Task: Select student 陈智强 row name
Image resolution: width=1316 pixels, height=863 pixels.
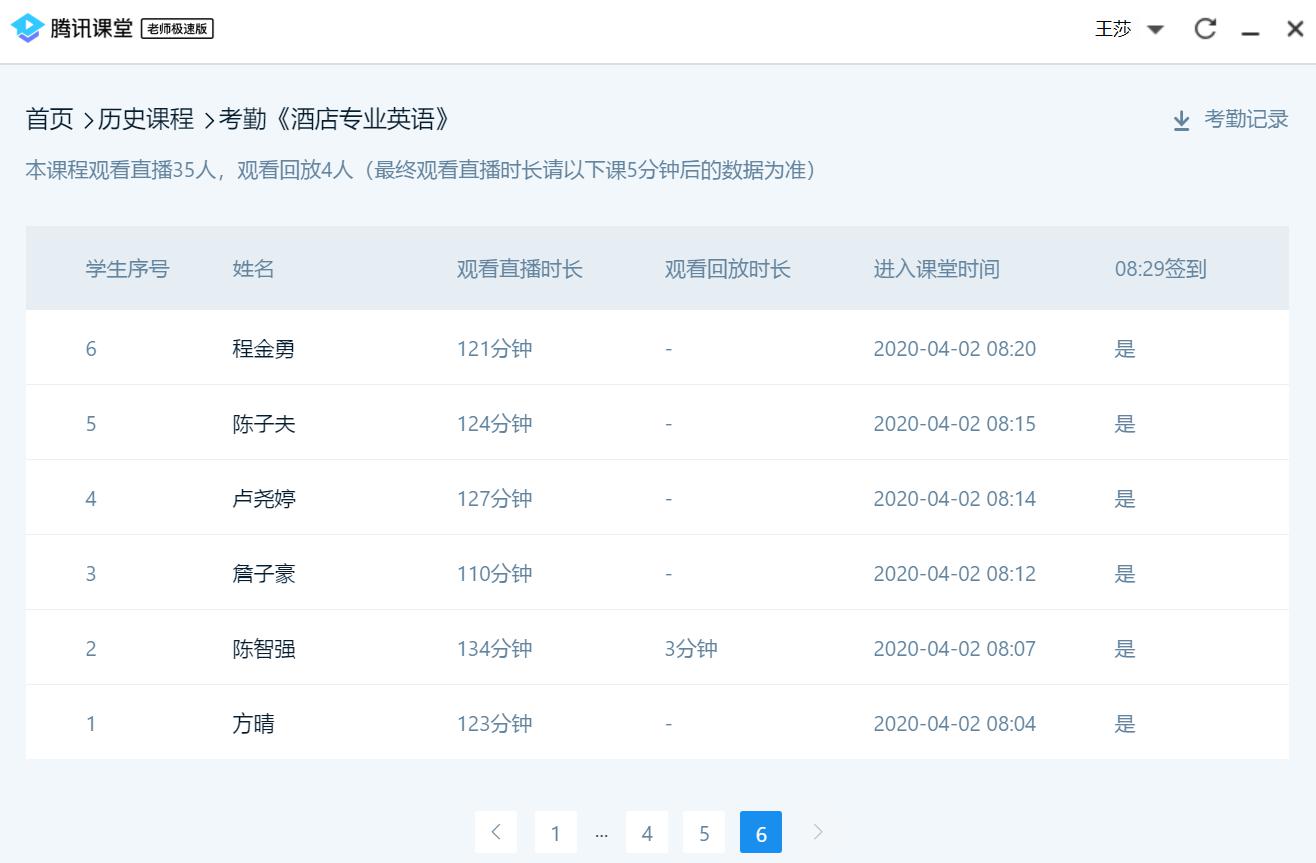Action: [x=264, y=649]
